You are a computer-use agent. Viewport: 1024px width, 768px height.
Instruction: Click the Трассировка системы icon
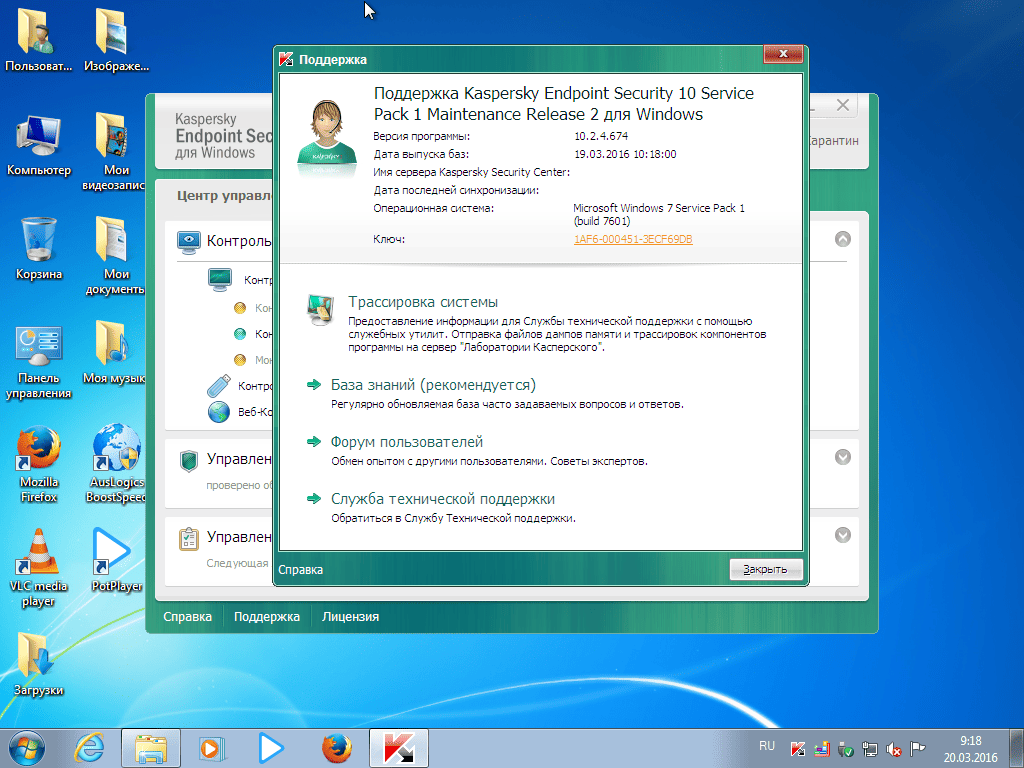coord(321,310)
